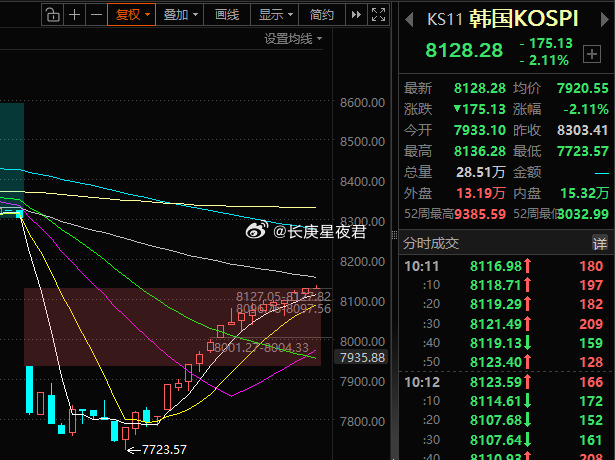Screen dimensions: 615x460
Task: Click the 7723.57 low price label
Action: pyautogui.click(x=164, y=449)
